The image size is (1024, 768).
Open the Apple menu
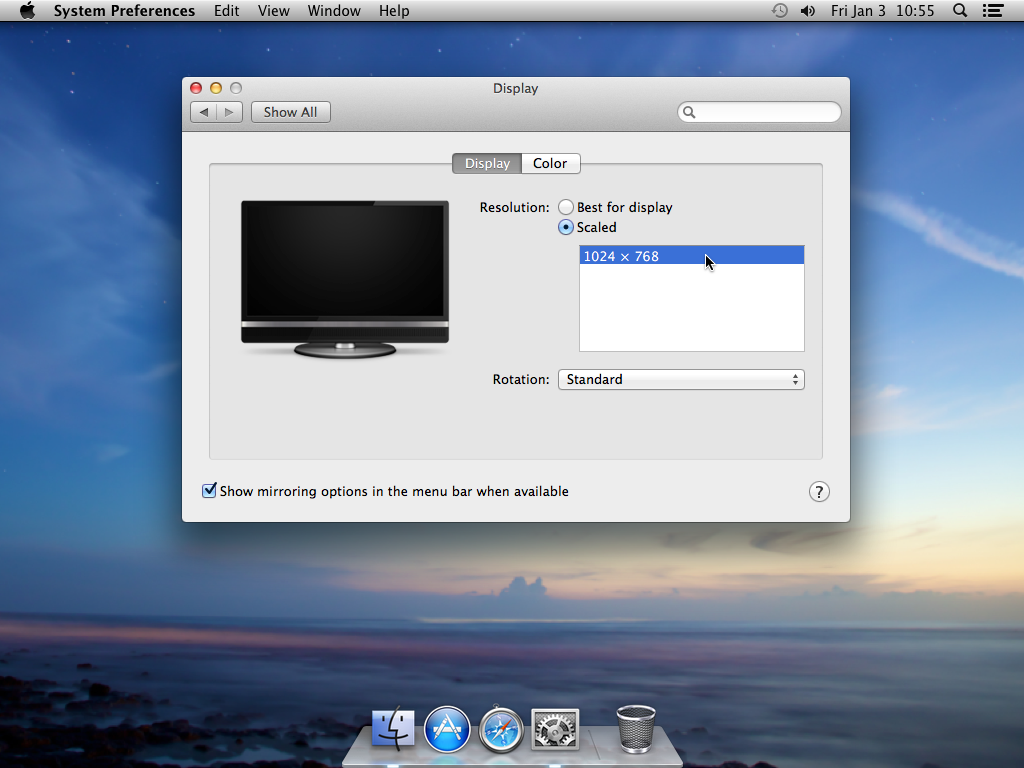click(27, 10)
